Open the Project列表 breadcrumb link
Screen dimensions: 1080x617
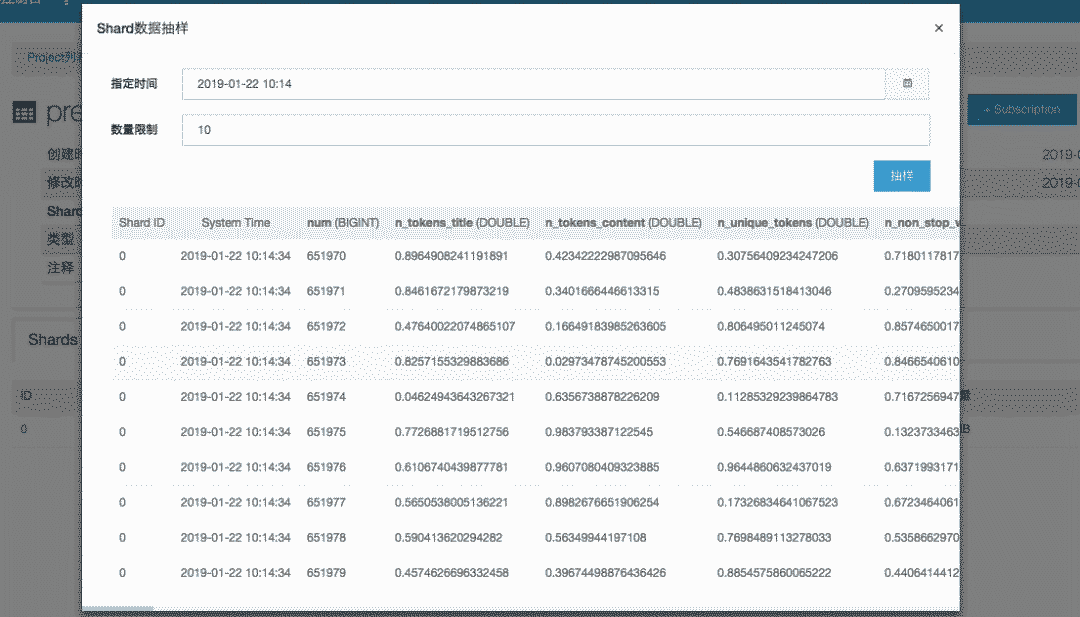pyautogui.click(x=52, y=58)
